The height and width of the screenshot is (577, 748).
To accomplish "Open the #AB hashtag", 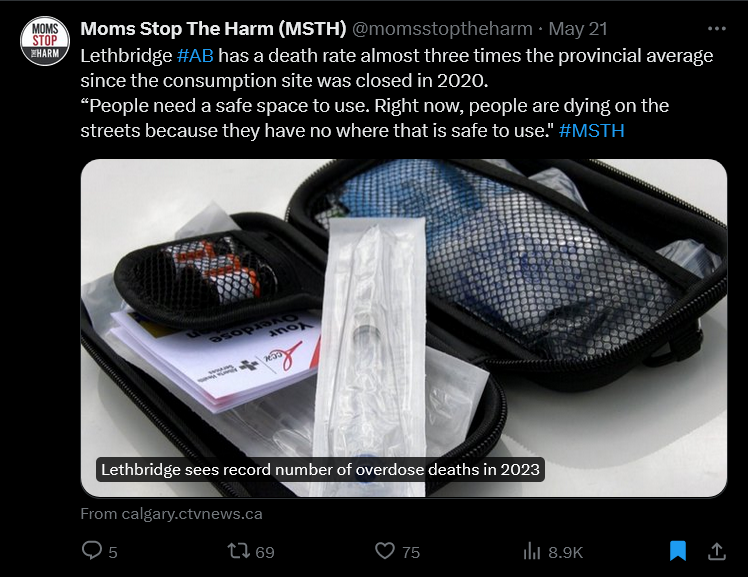I will pos(195,56).
